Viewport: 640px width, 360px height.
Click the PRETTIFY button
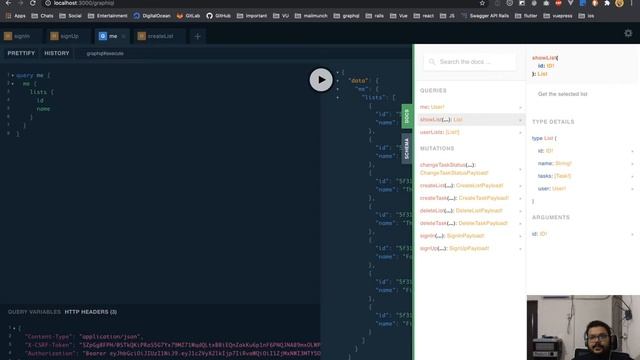(21, 53)
